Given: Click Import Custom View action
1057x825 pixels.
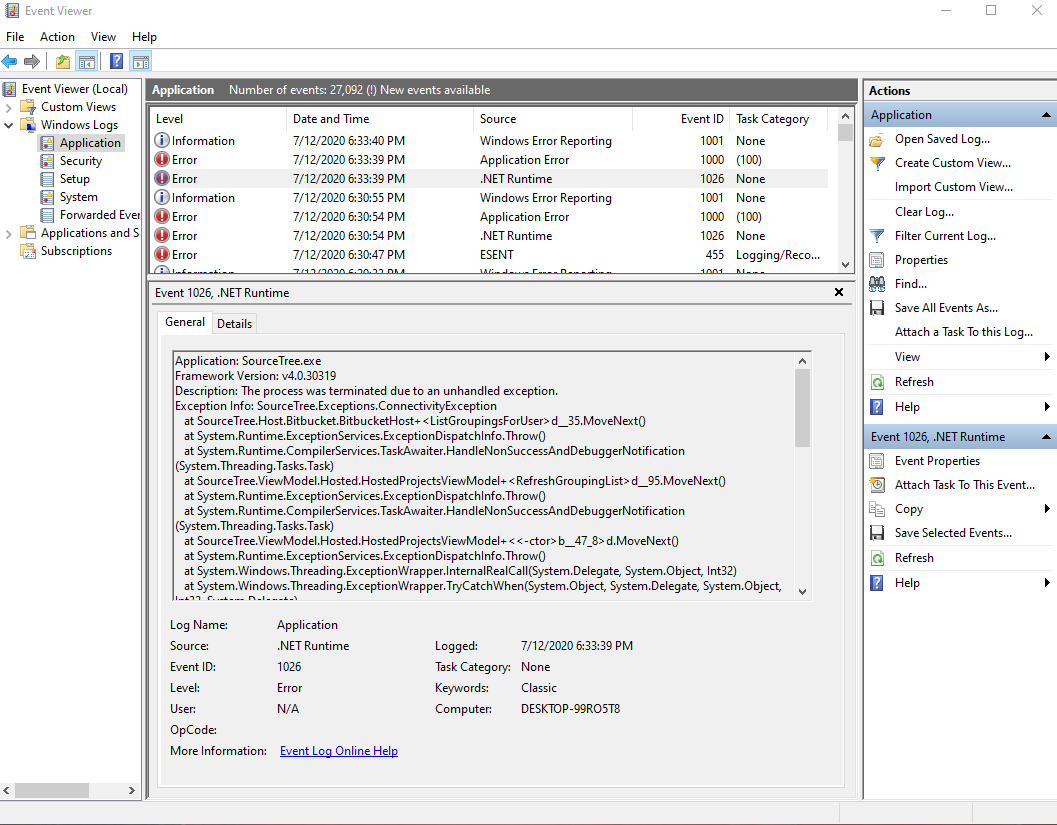Looking at the screenshot, I should point(953,187).
